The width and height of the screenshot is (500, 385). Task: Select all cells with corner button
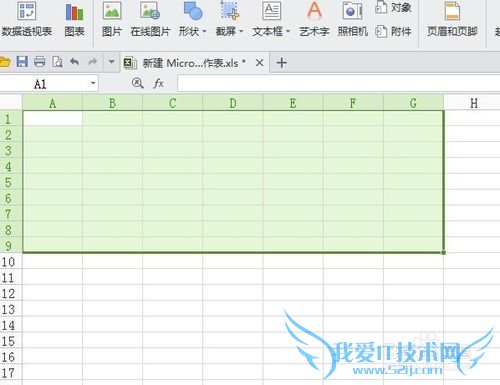[x=11, y=103]
